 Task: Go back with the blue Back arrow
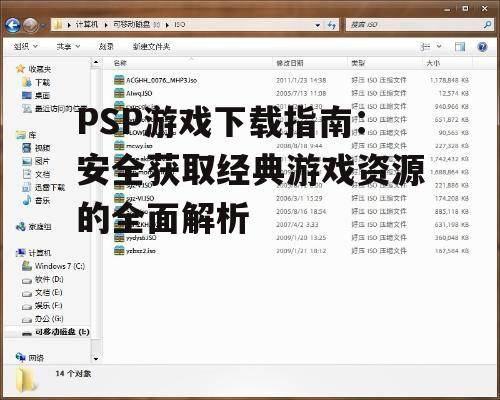coord(13,25)
